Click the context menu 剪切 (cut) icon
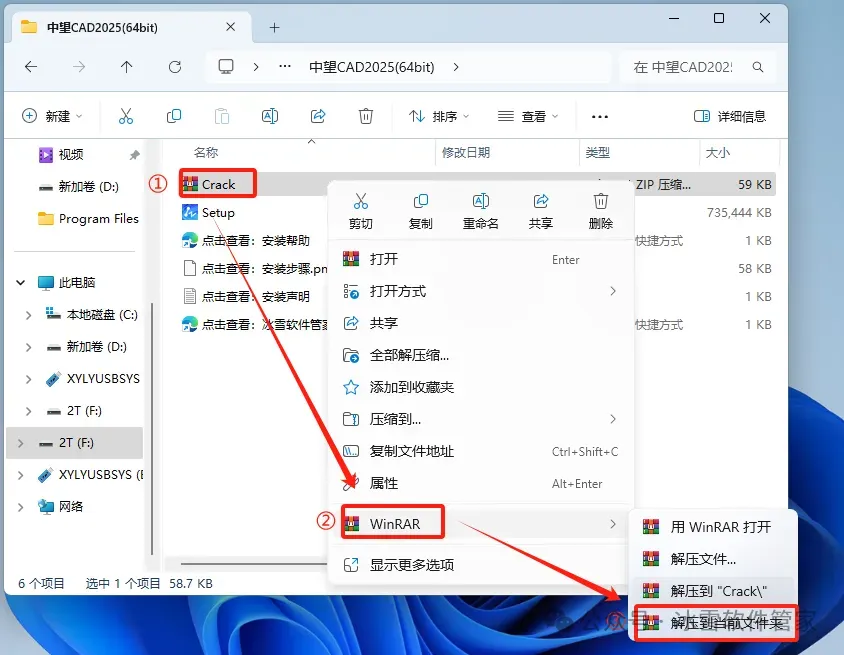844x655 pixels. pos(361,202)
